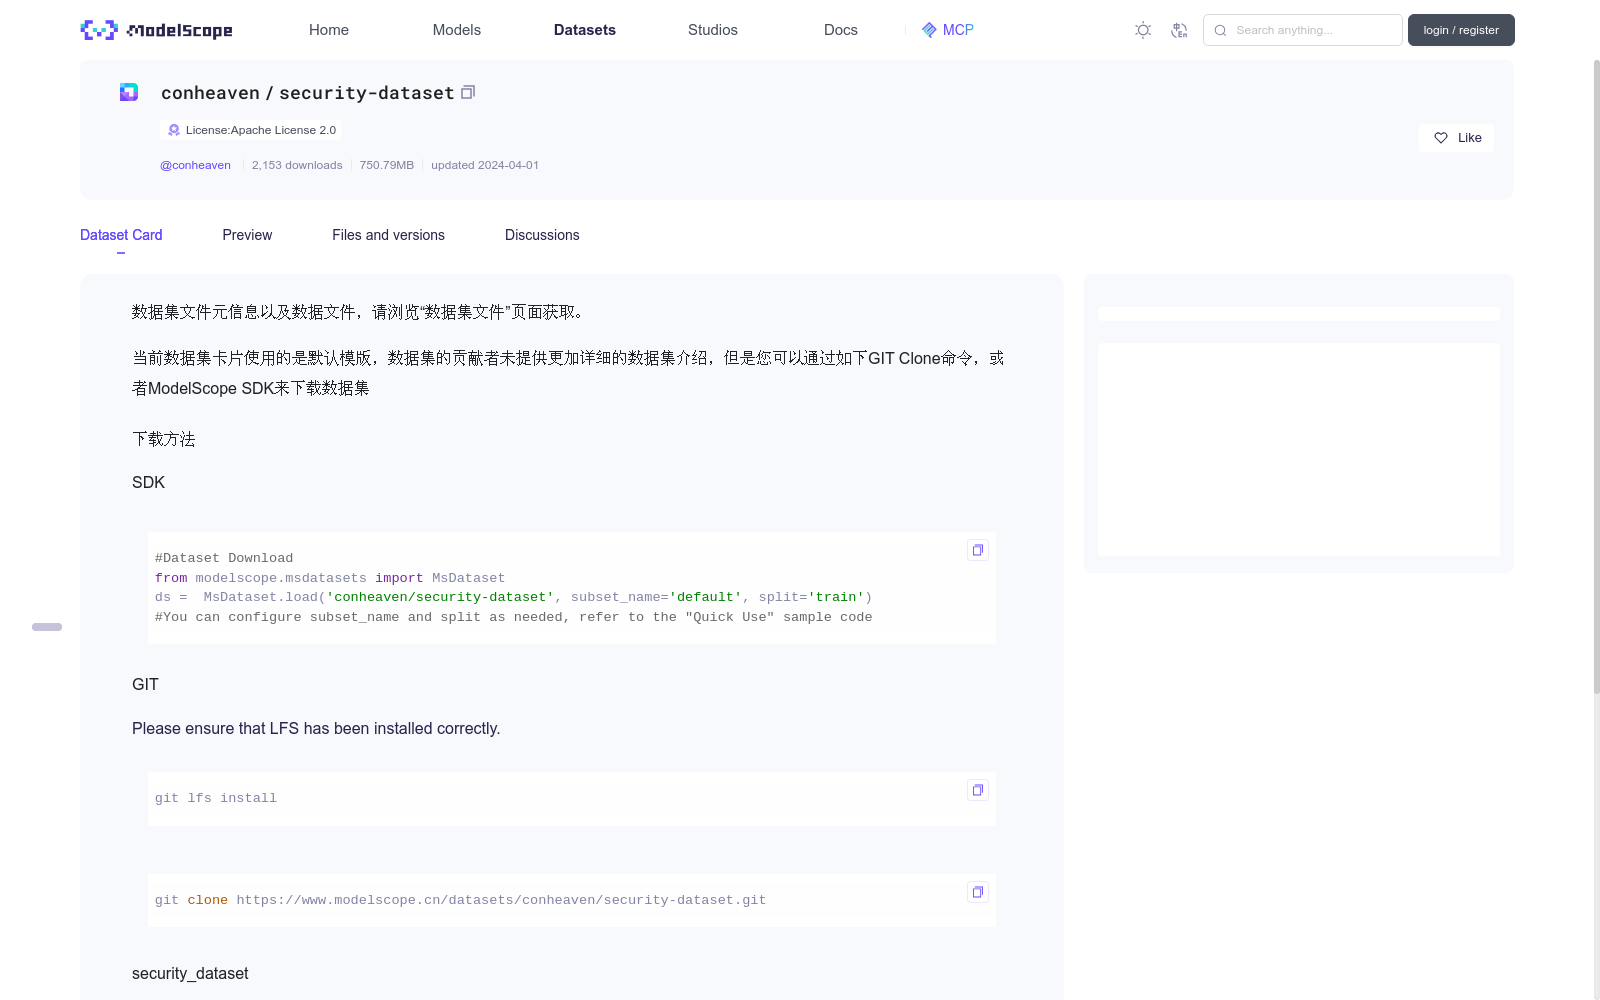Click the MsDataset.load code line
This screenshot has height=1000, width=1600.
click(514, 597)
